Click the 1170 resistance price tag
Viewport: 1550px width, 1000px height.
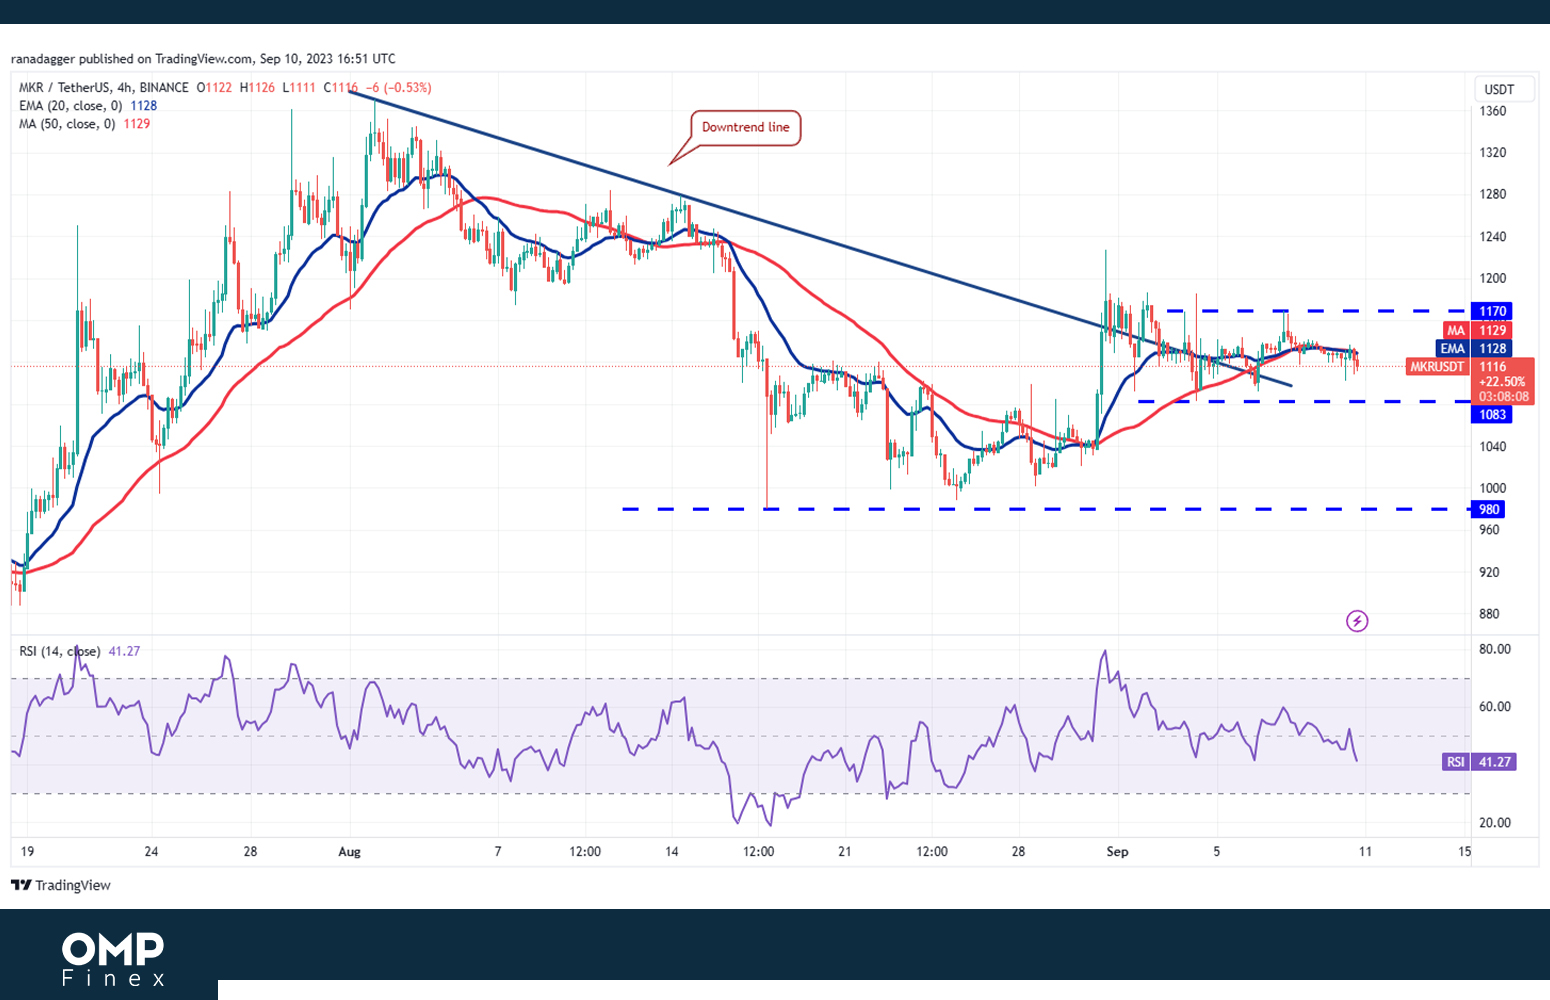pos(1491,311)
